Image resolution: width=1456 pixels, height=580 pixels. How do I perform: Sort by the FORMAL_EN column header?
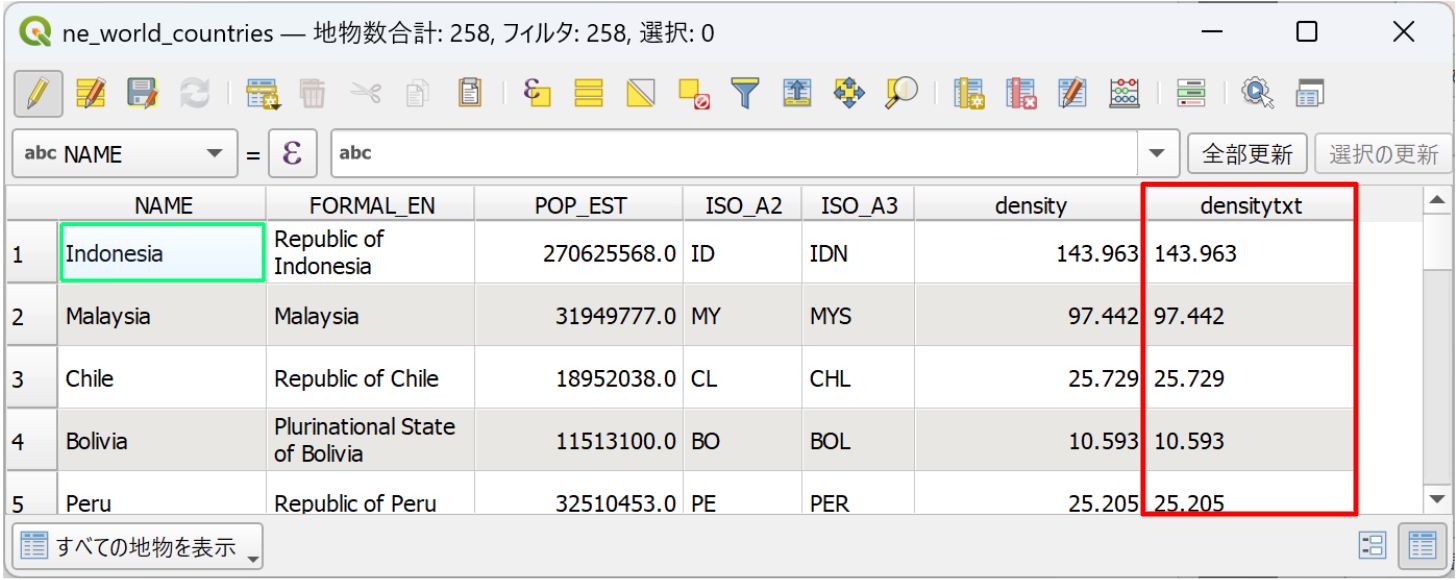(371, 205)
